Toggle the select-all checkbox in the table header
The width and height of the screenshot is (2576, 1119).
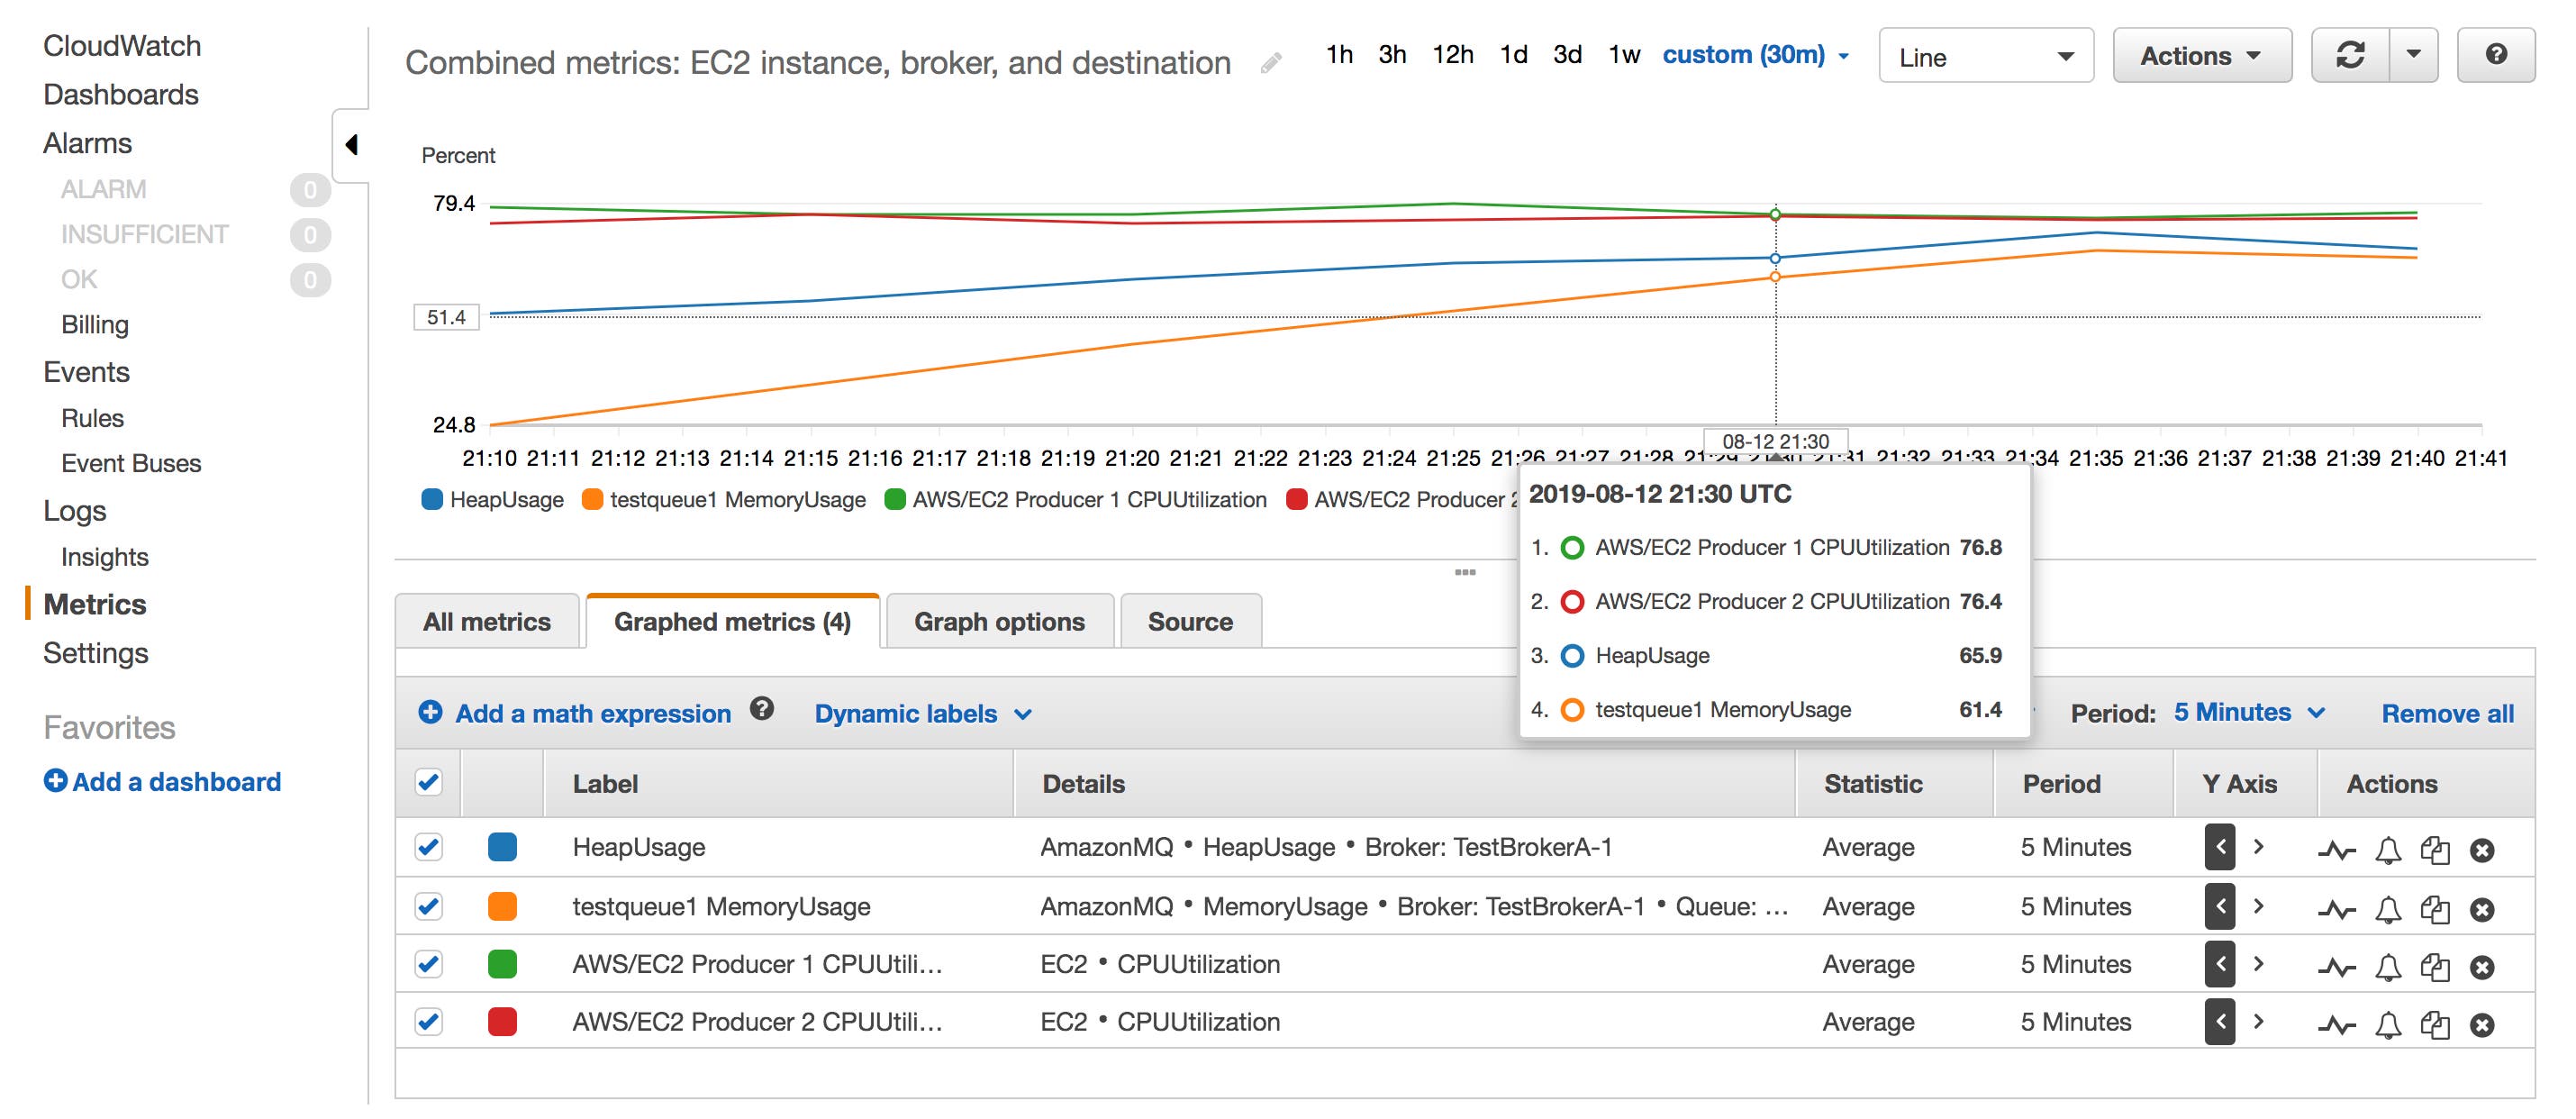click(x=428, y=785)
